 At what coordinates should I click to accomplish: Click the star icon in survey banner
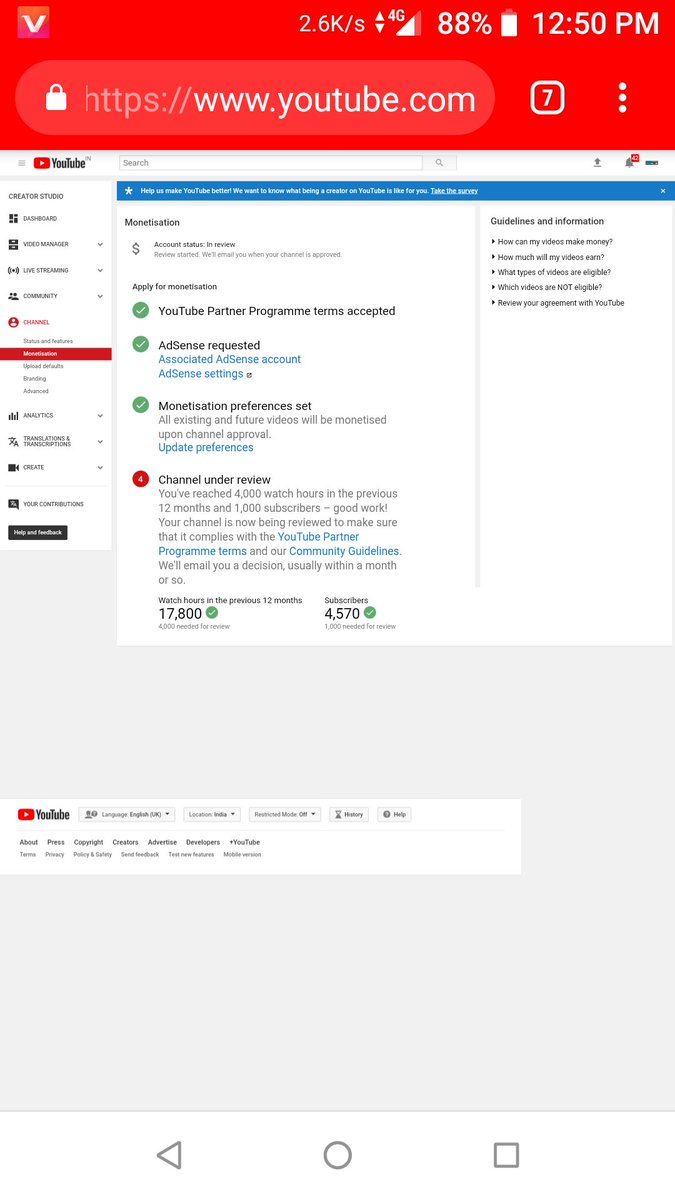(x=128, y=191)
